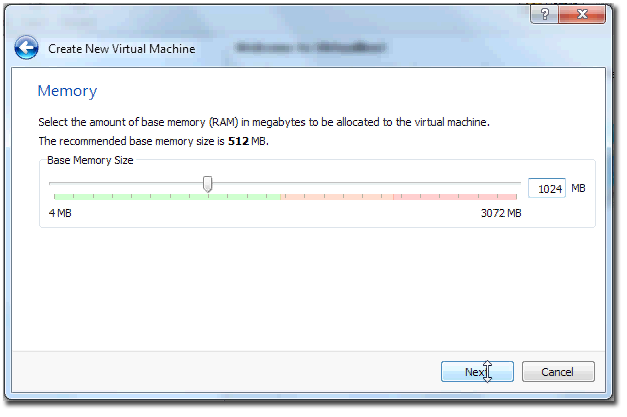Click the Base Memory Size slider handle

(x=207, y=184)
